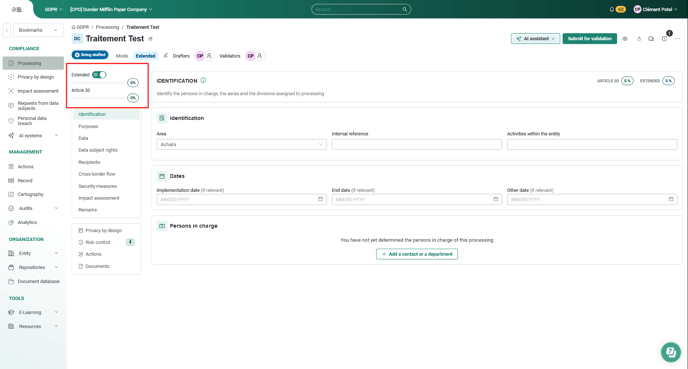Click the Internal reference input
Screen dimensions: 688x369
416,144
